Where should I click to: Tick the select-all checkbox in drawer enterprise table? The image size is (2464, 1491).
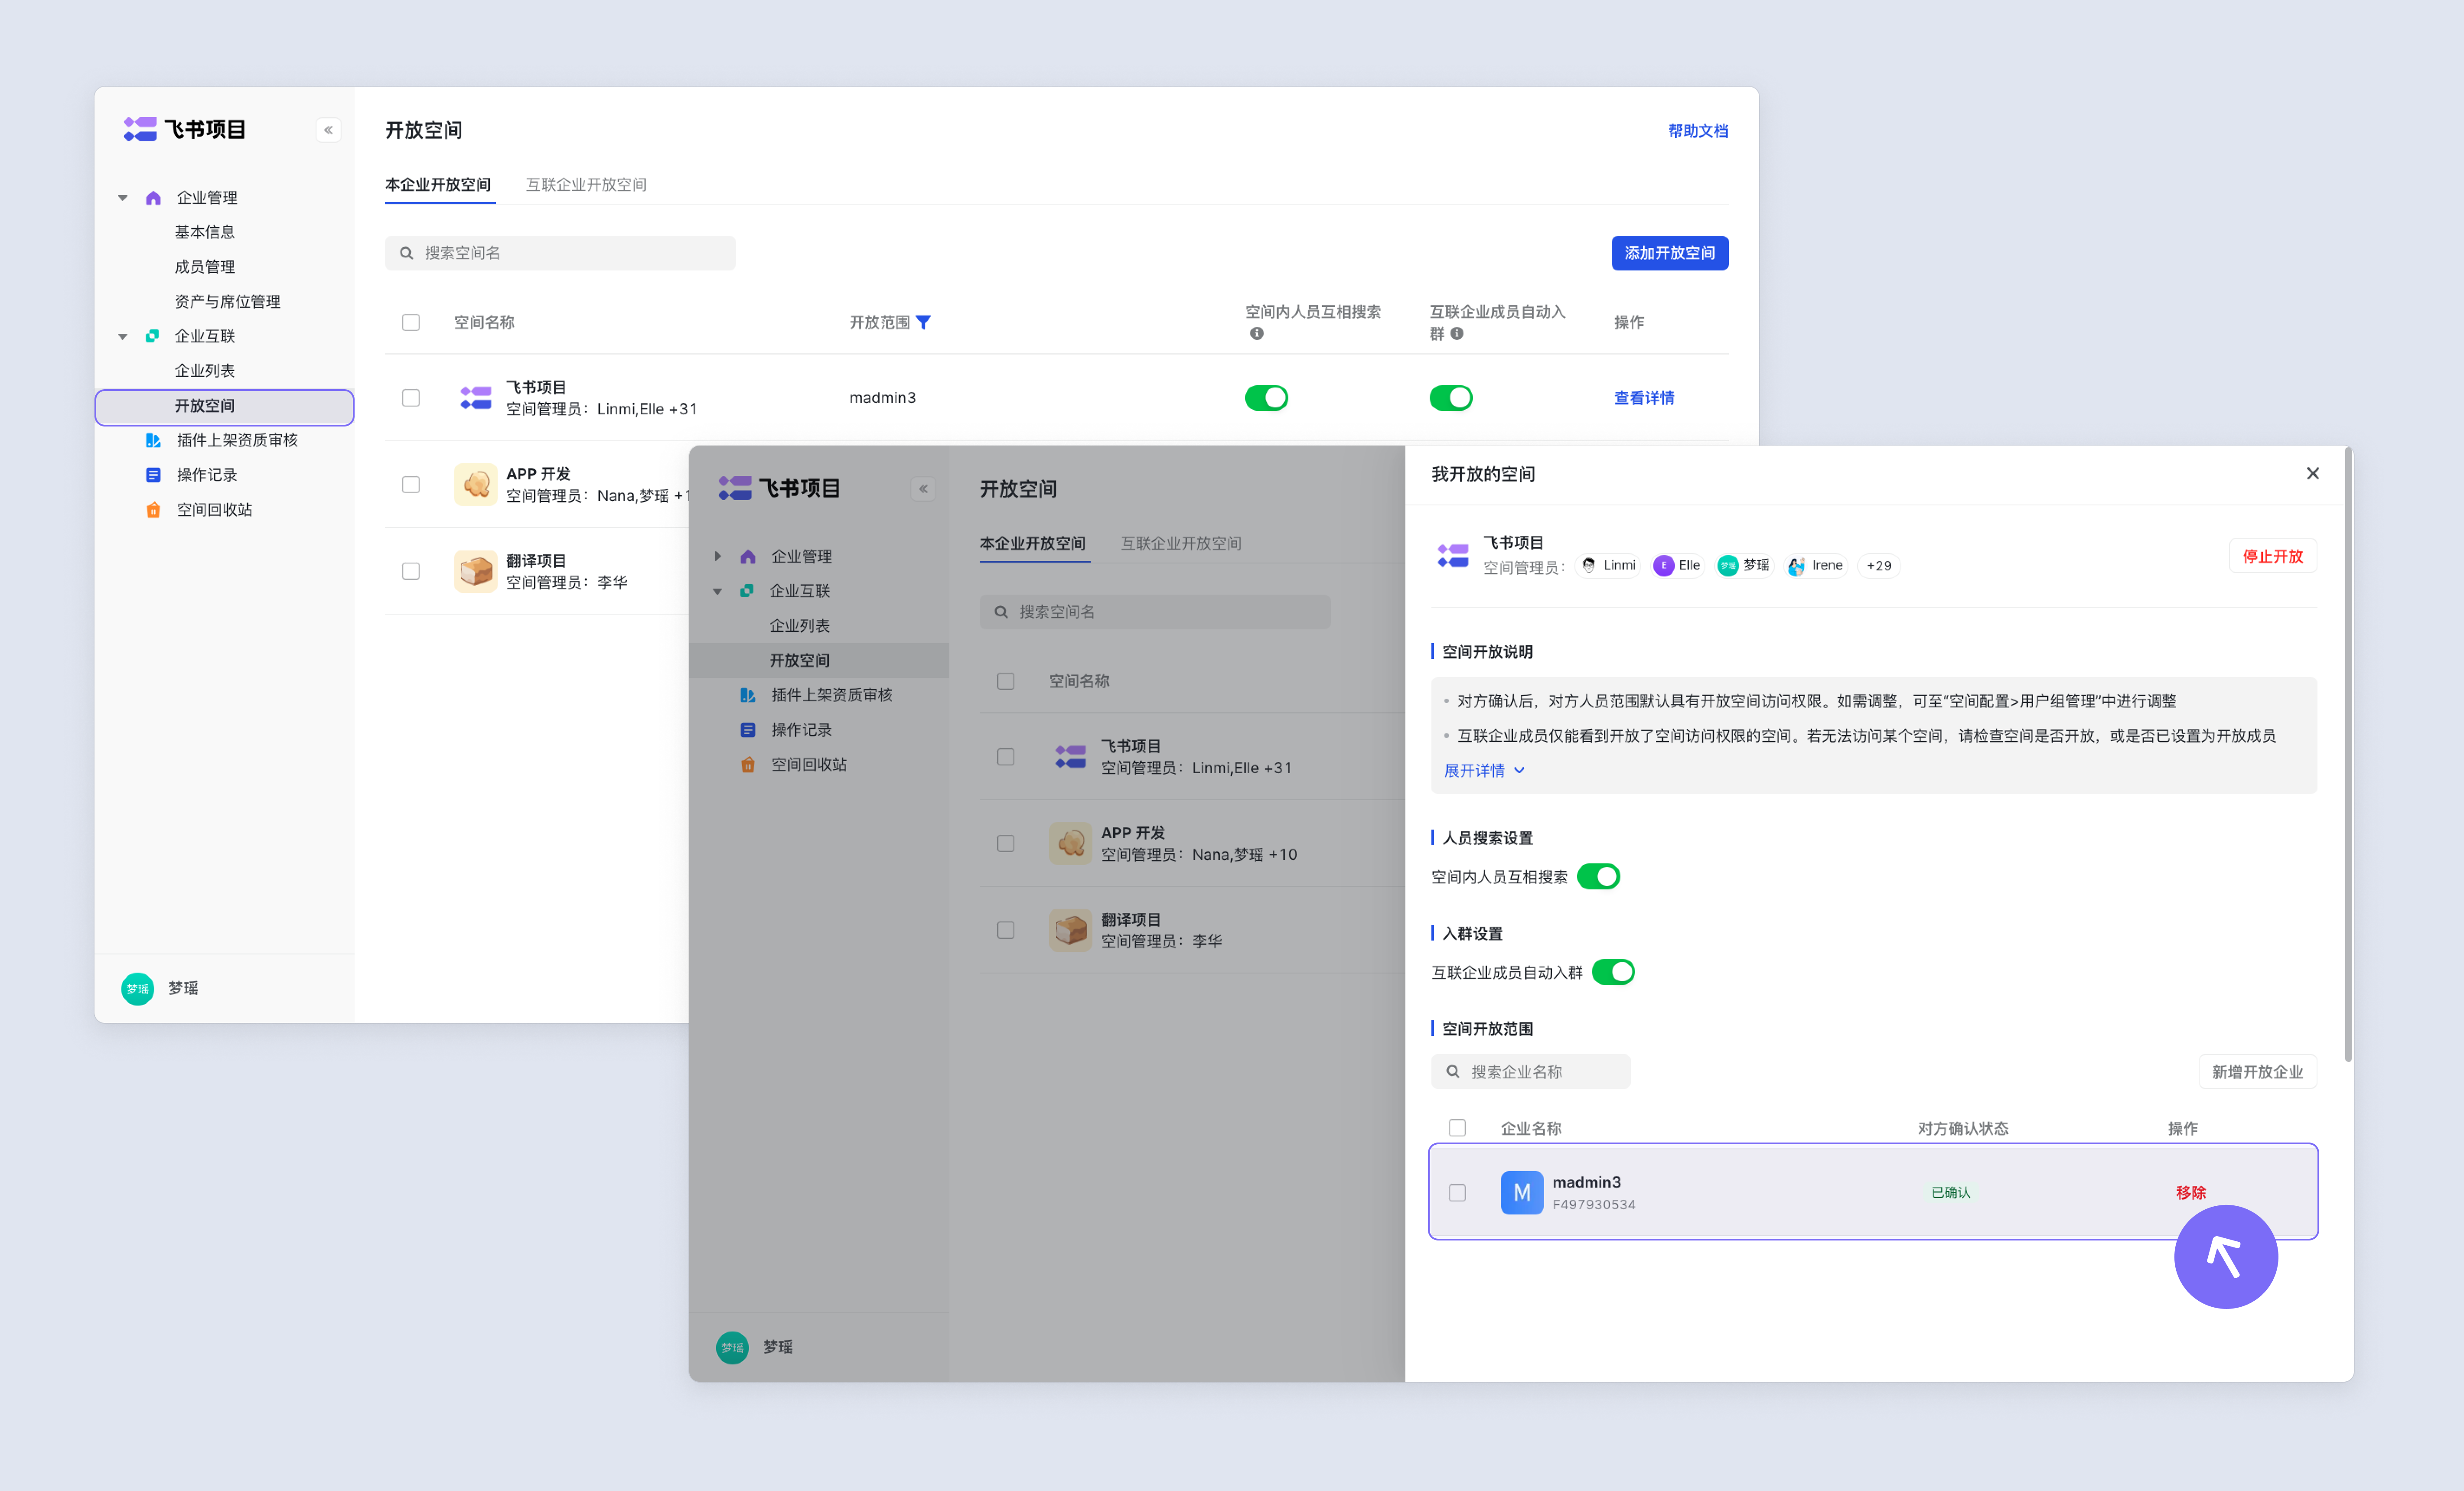[1457, 1128]
